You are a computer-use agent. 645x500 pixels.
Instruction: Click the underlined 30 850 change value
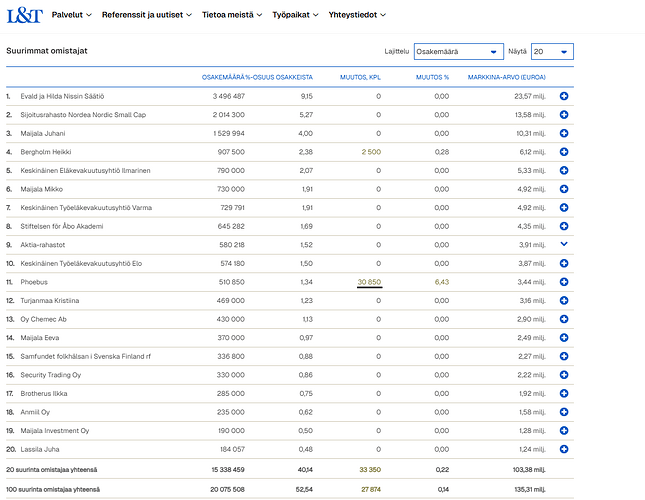pyautogui.click(x=369, y=282)
